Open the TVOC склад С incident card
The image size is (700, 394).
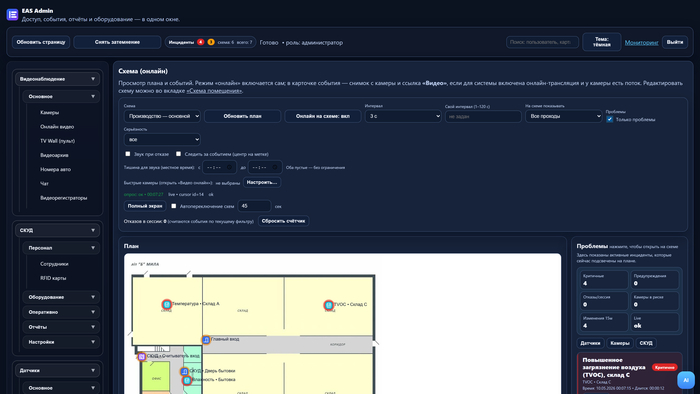click(x=629, y=373)
